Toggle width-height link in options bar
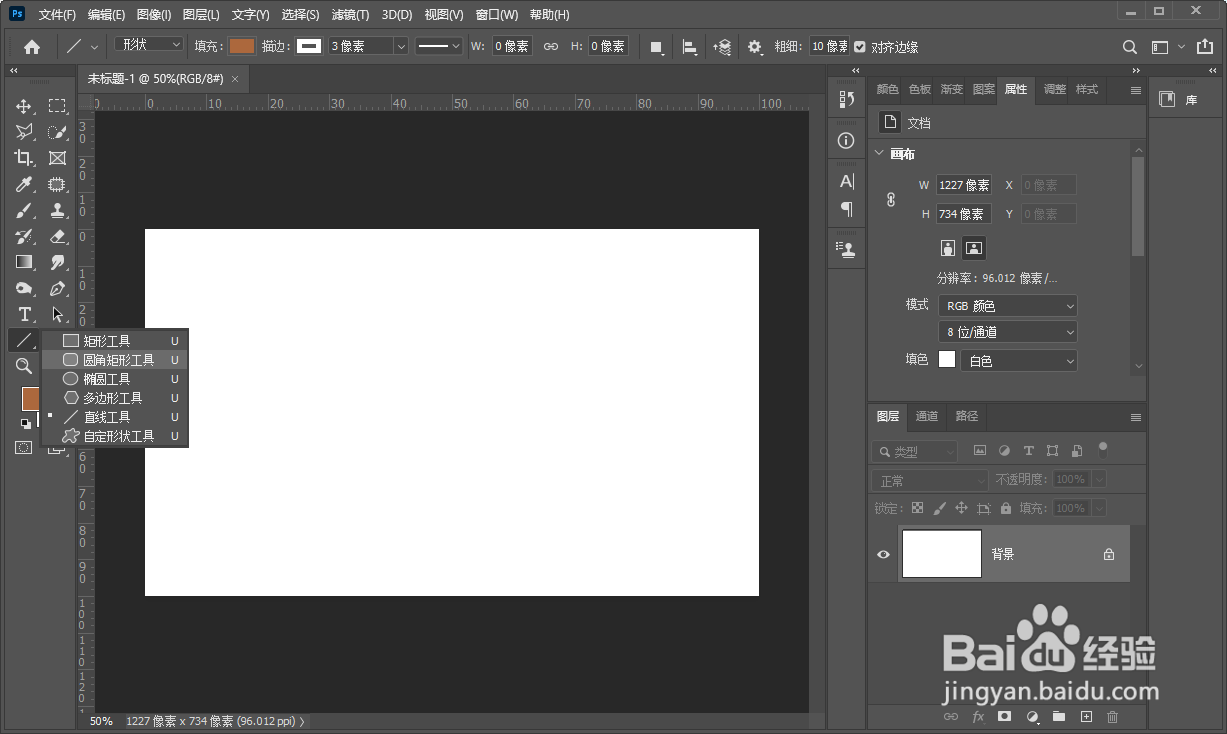1227x734 pixels. [551, 46]
